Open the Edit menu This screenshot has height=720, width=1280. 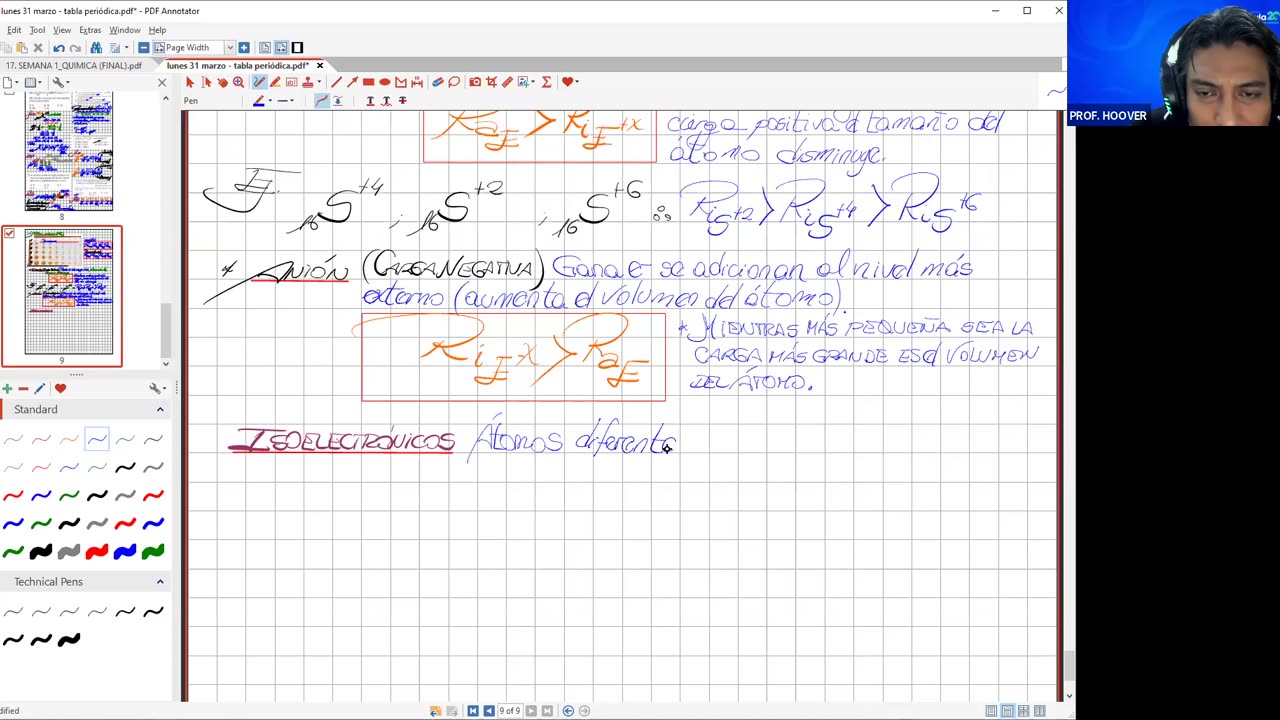[14, 30]
